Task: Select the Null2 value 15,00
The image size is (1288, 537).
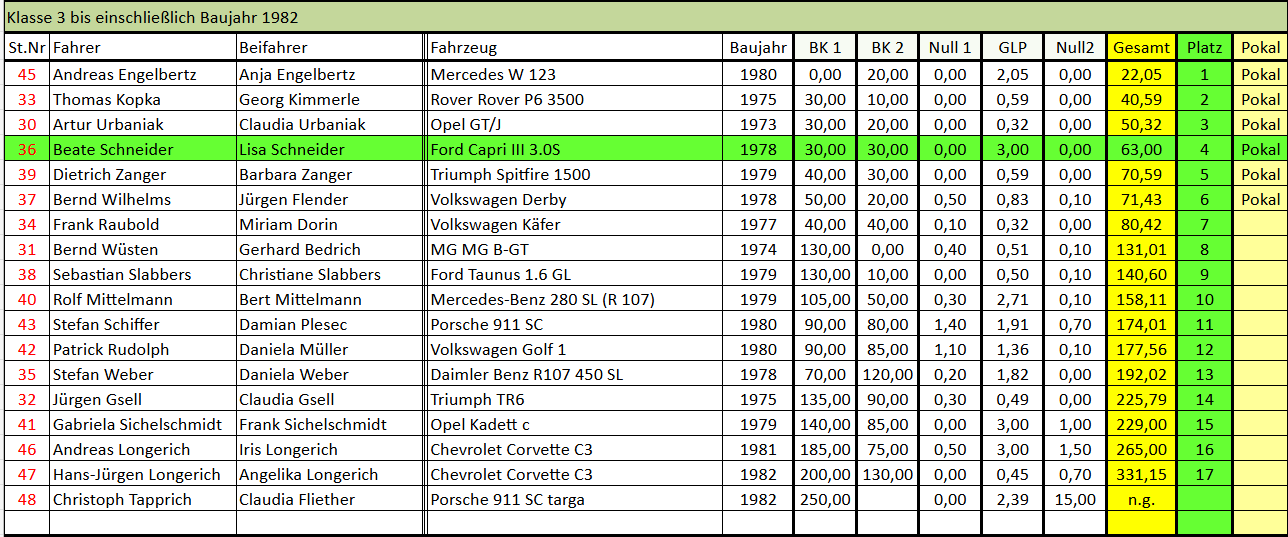Action: pos(1075,499)
